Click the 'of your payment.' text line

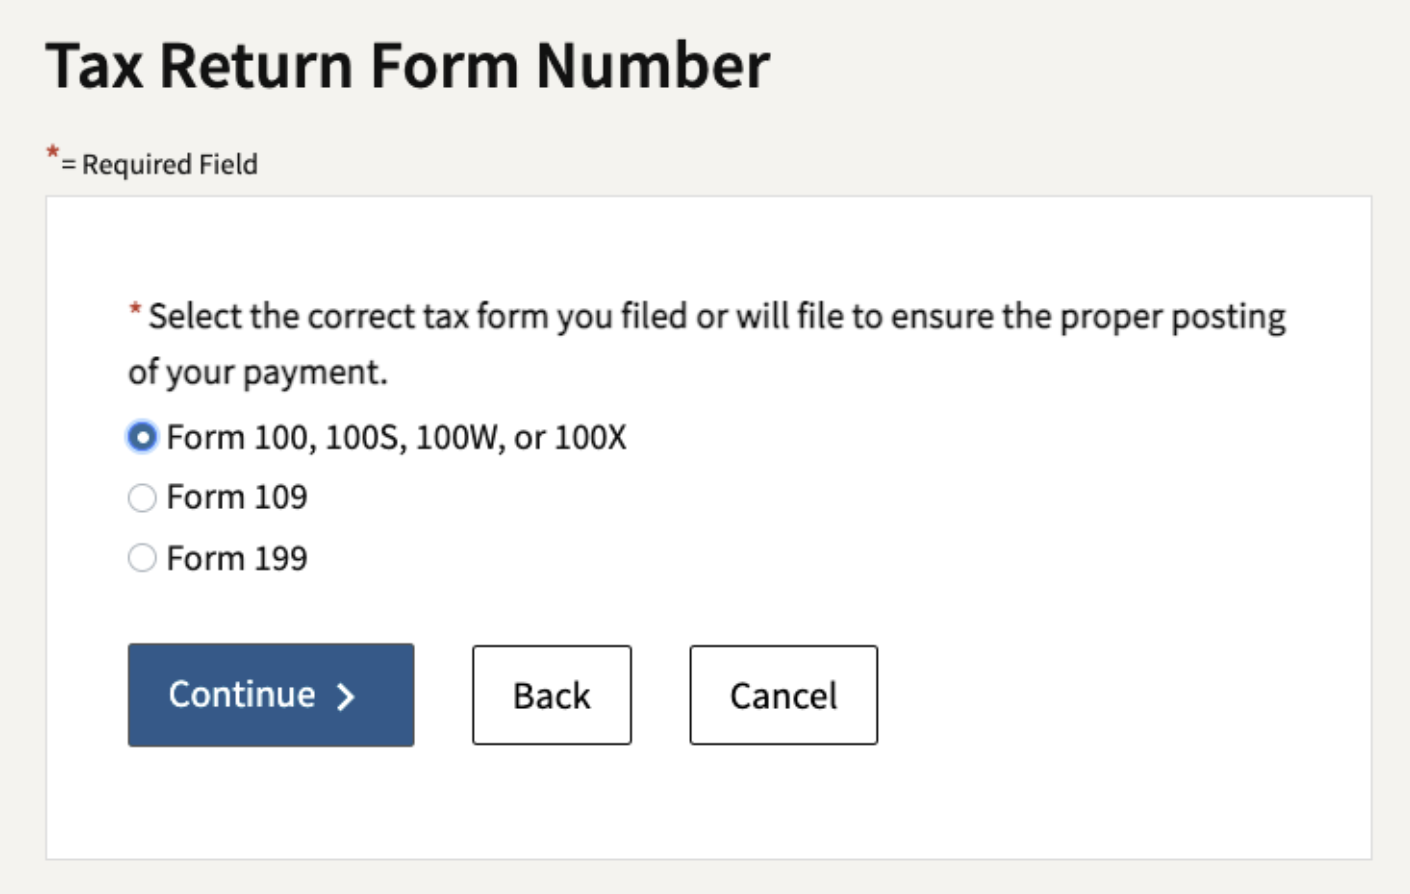coord(258,372)
